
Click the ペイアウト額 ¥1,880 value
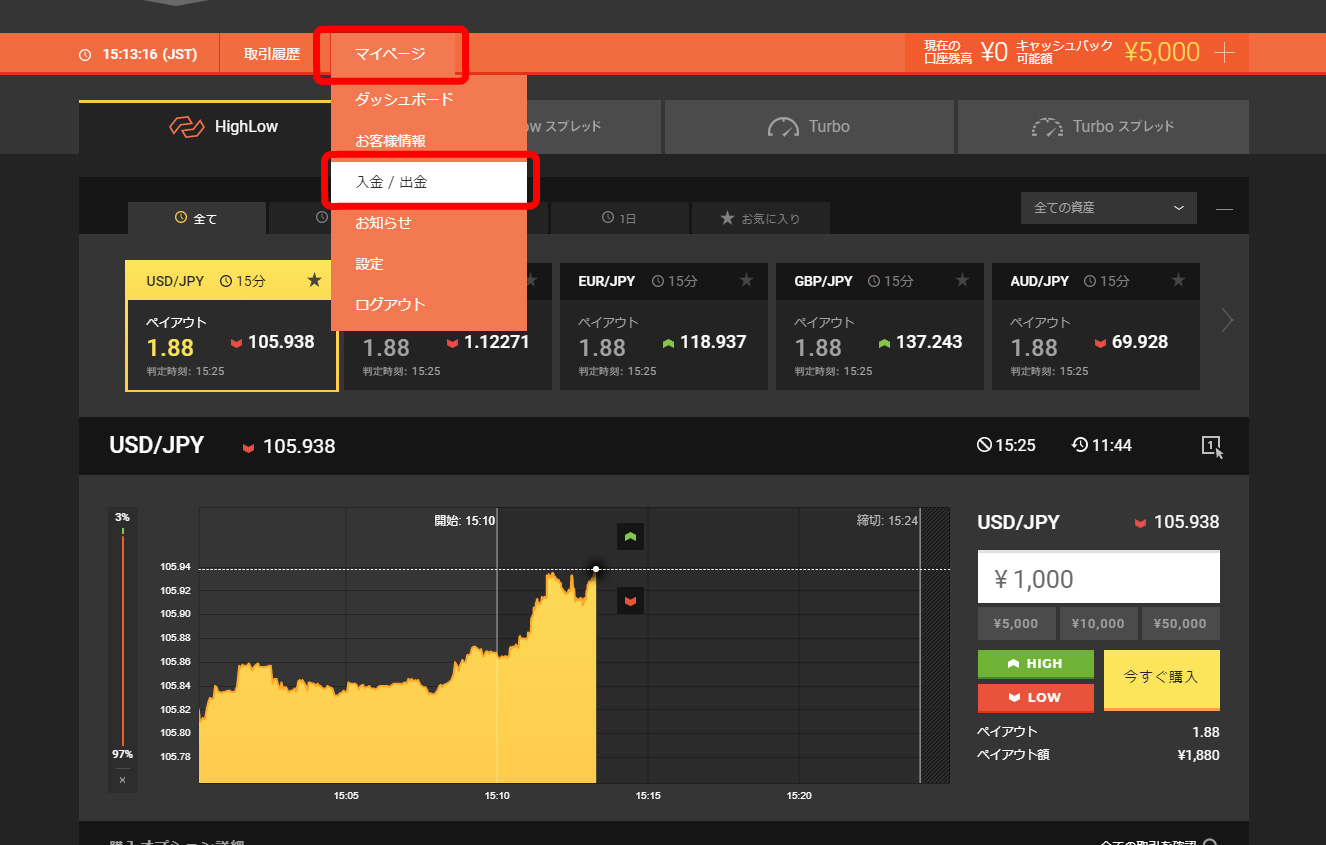[x=1199, y=755]
